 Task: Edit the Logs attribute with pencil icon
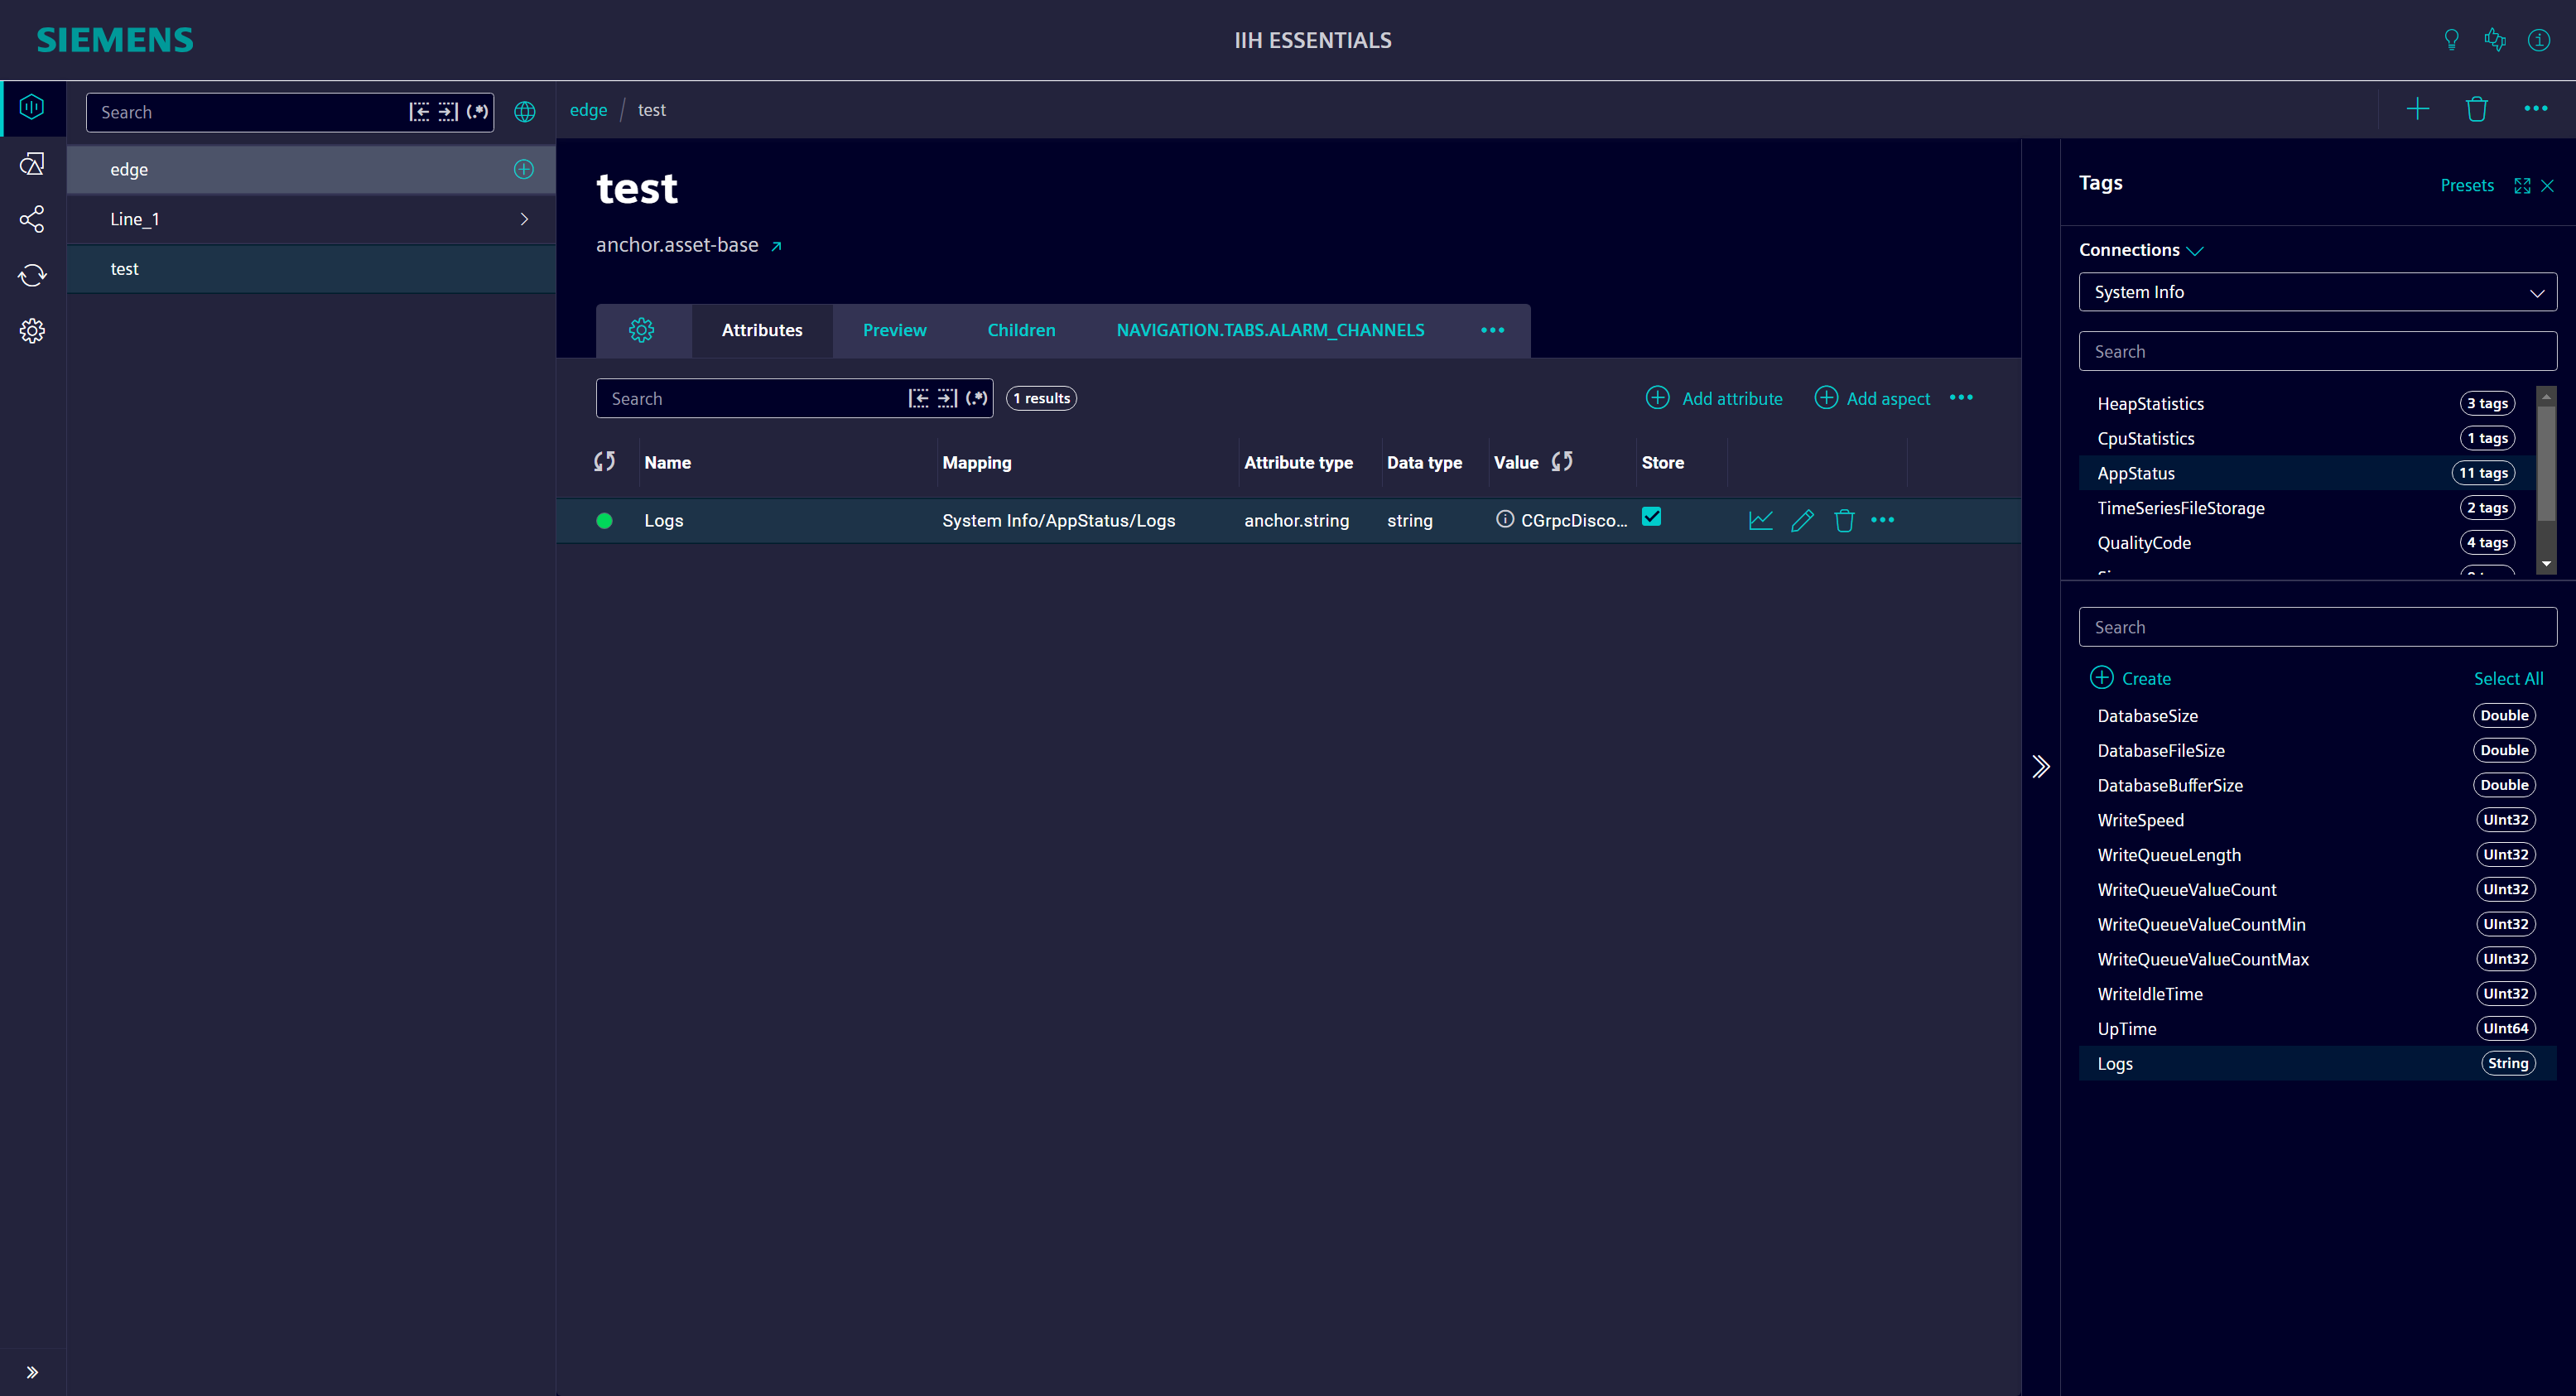point(1802,520)
